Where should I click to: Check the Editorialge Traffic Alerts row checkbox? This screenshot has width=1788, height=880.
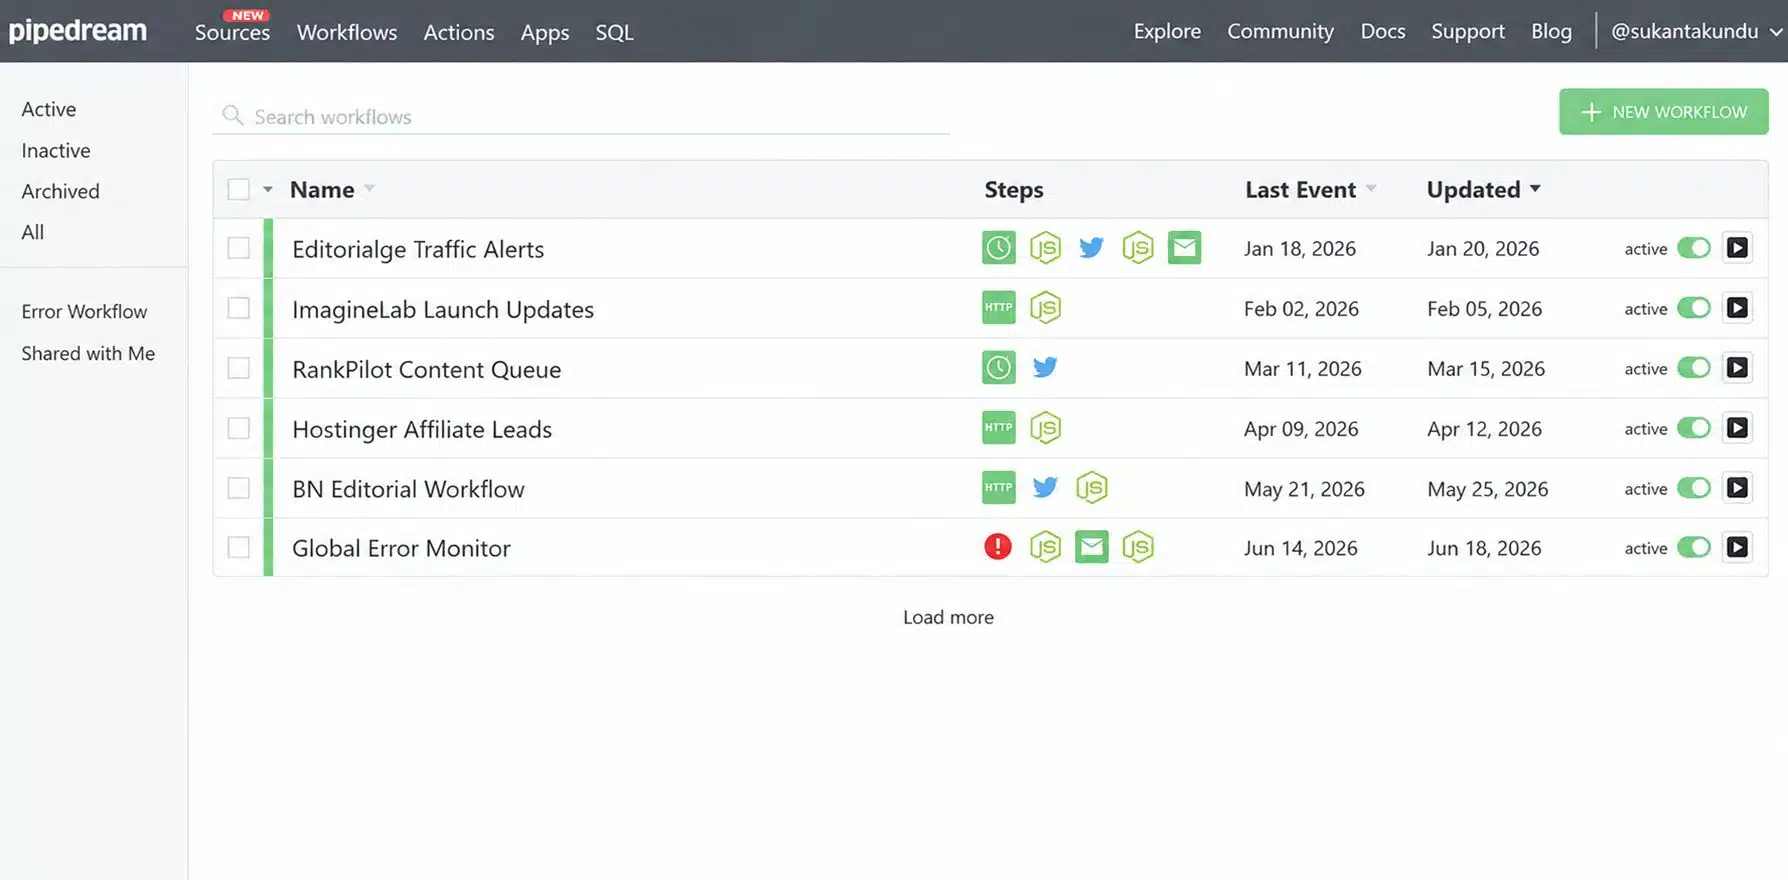pos(238,248)
